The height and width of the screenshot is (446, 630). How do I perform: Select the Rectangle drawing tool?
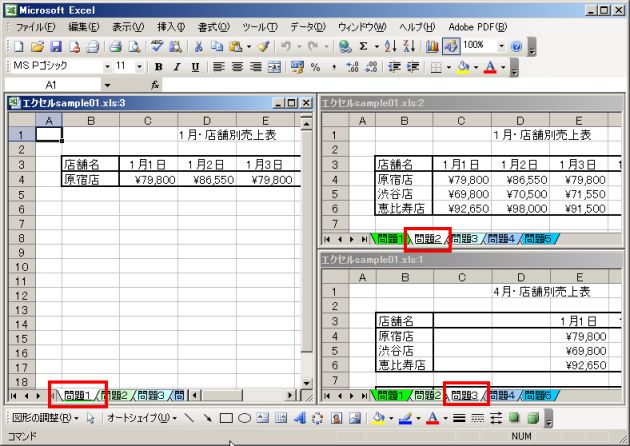226,418
